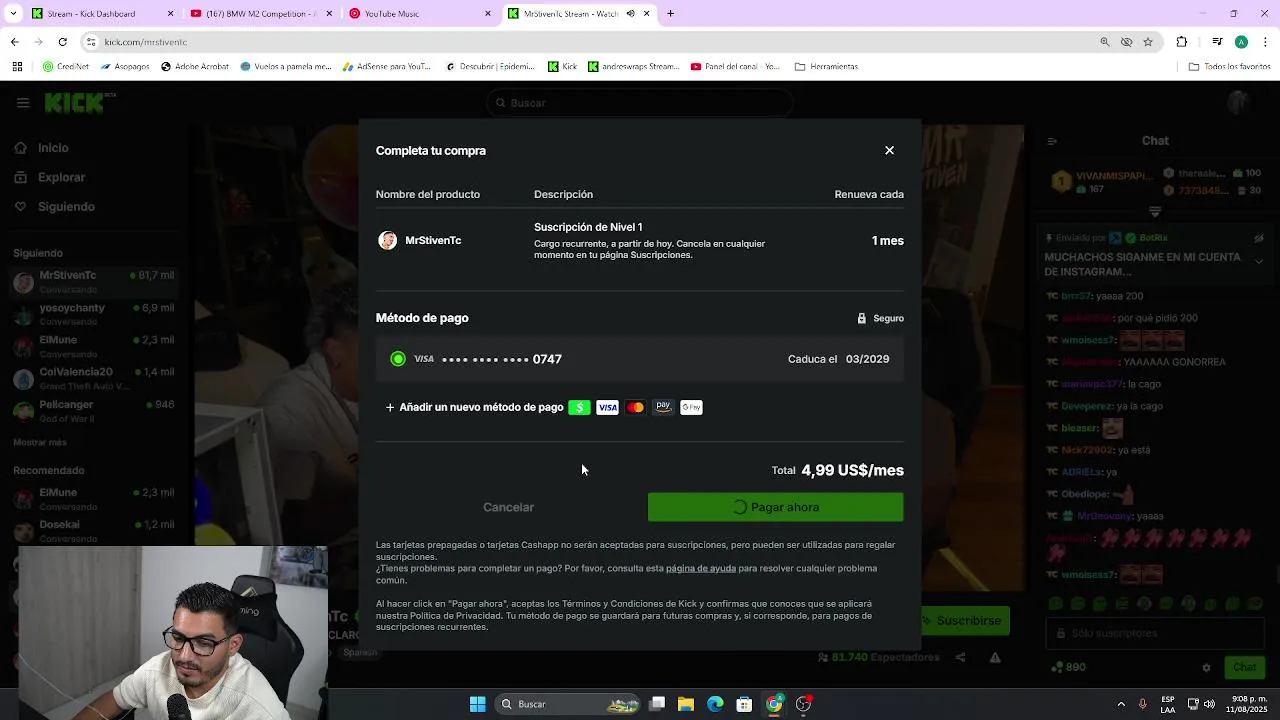This screenshot has height=720, width=1280.
Task: Bookmark this page with the star icon
Action: point(1148,42)
